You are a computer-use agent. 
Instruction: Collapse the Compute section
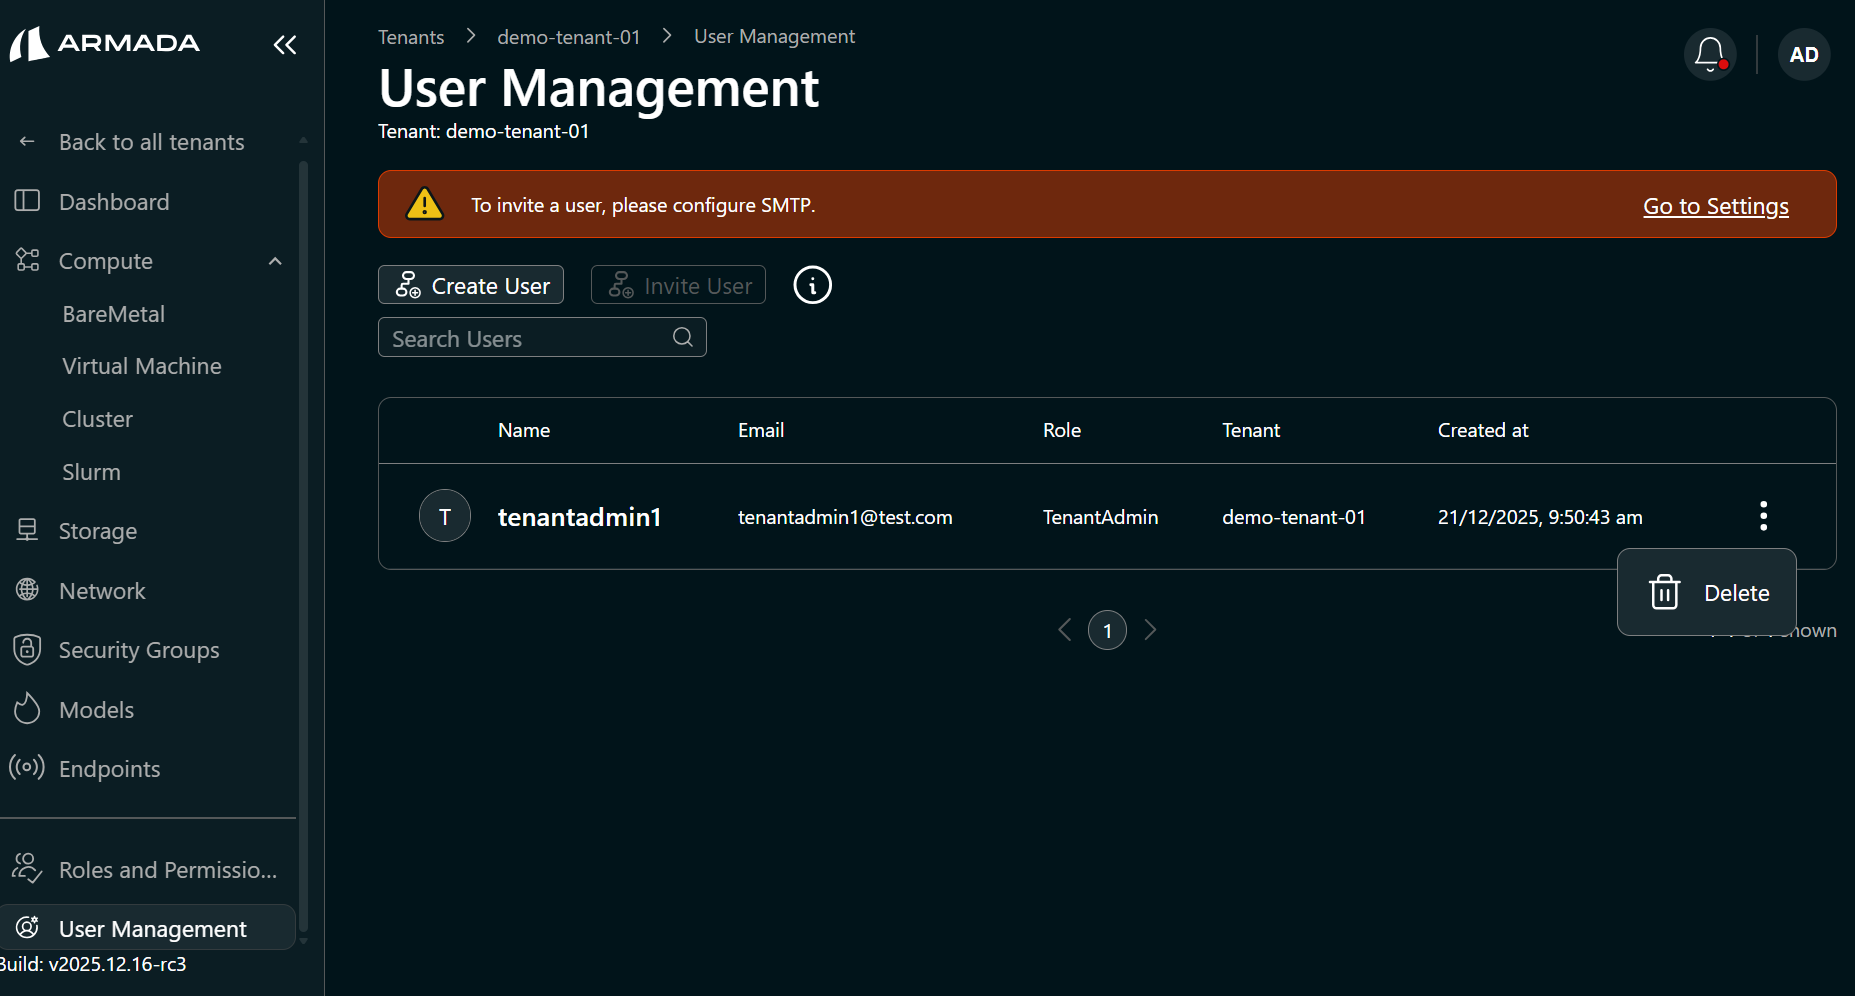(x=274, y=260)
